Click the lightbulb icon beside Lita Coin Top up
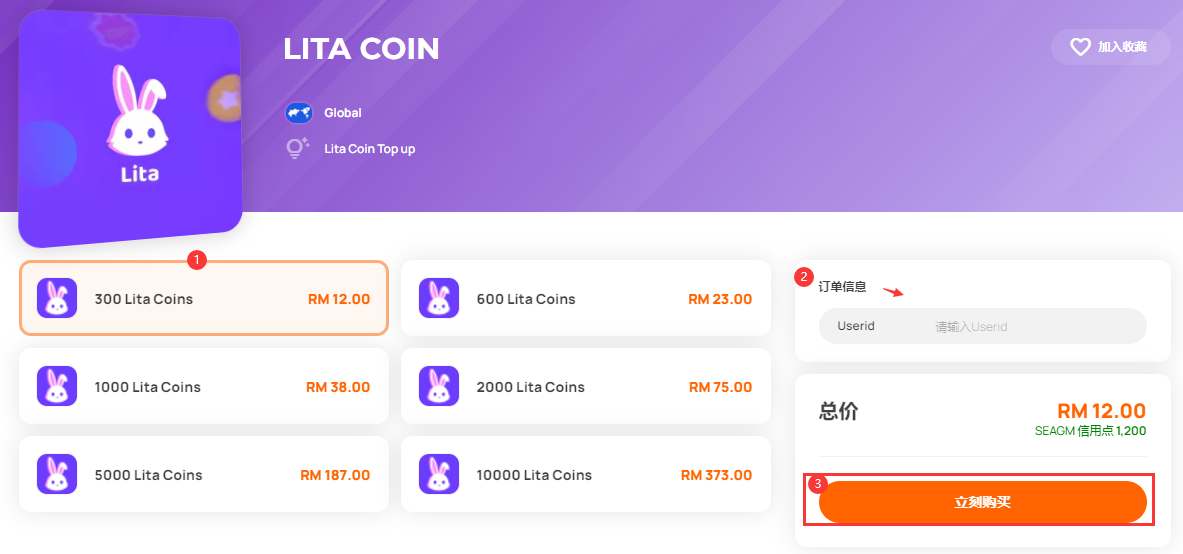 tap(298, 149)
